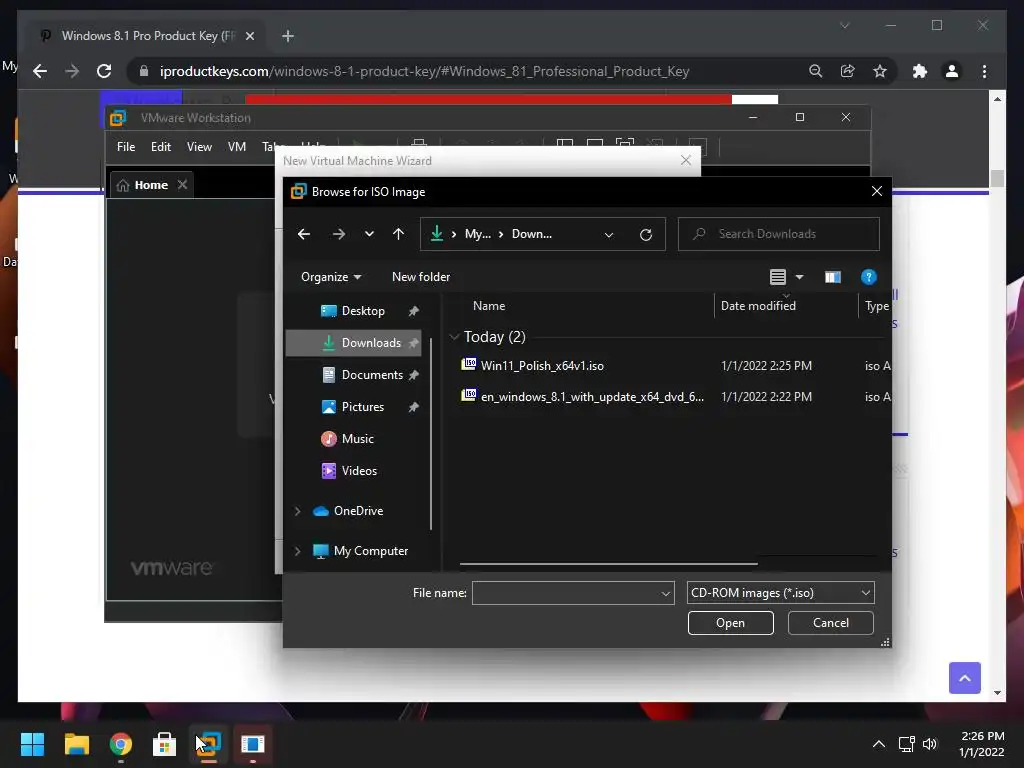
Task: Sort by the Name column header
Action: (488, 306)
